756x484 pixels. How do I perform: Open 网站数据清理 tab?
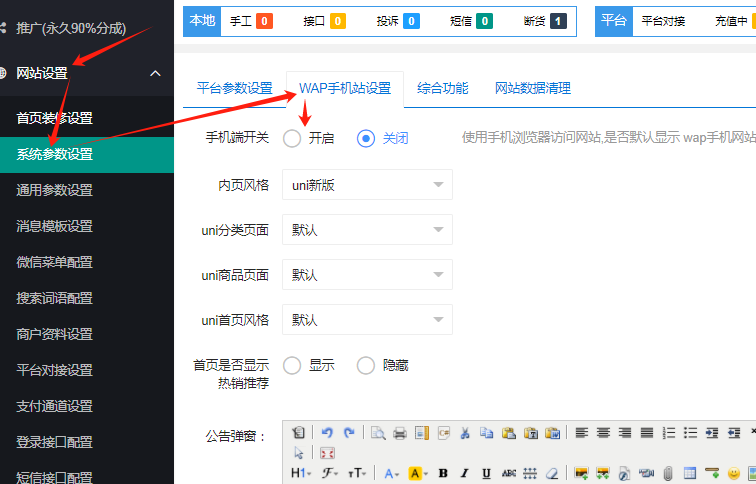tap(533, 88)
